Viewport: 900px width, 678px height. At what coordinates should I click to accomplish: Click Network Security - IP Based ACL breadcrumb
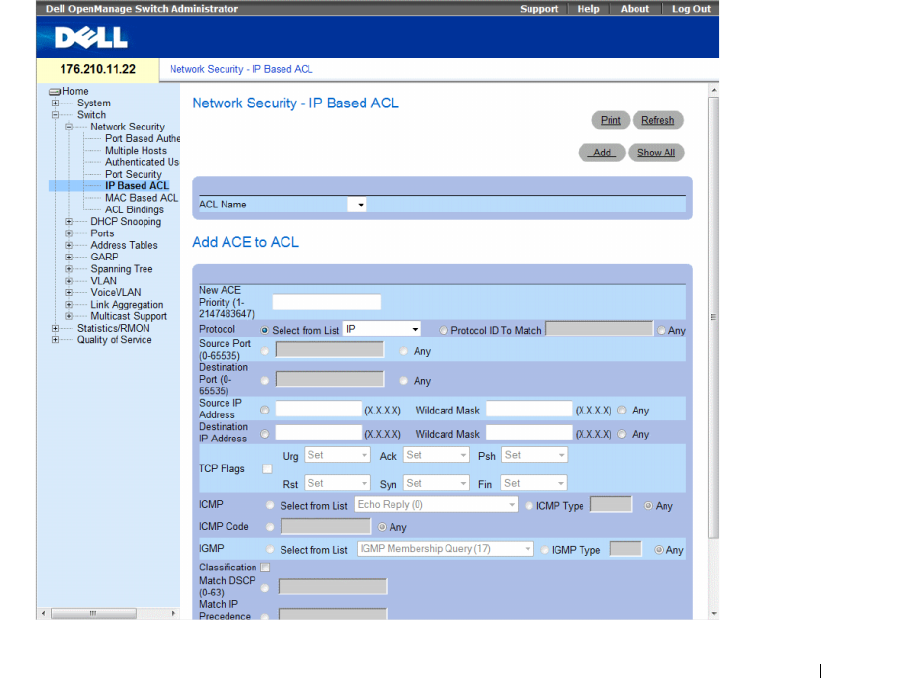tap(241, 69)
